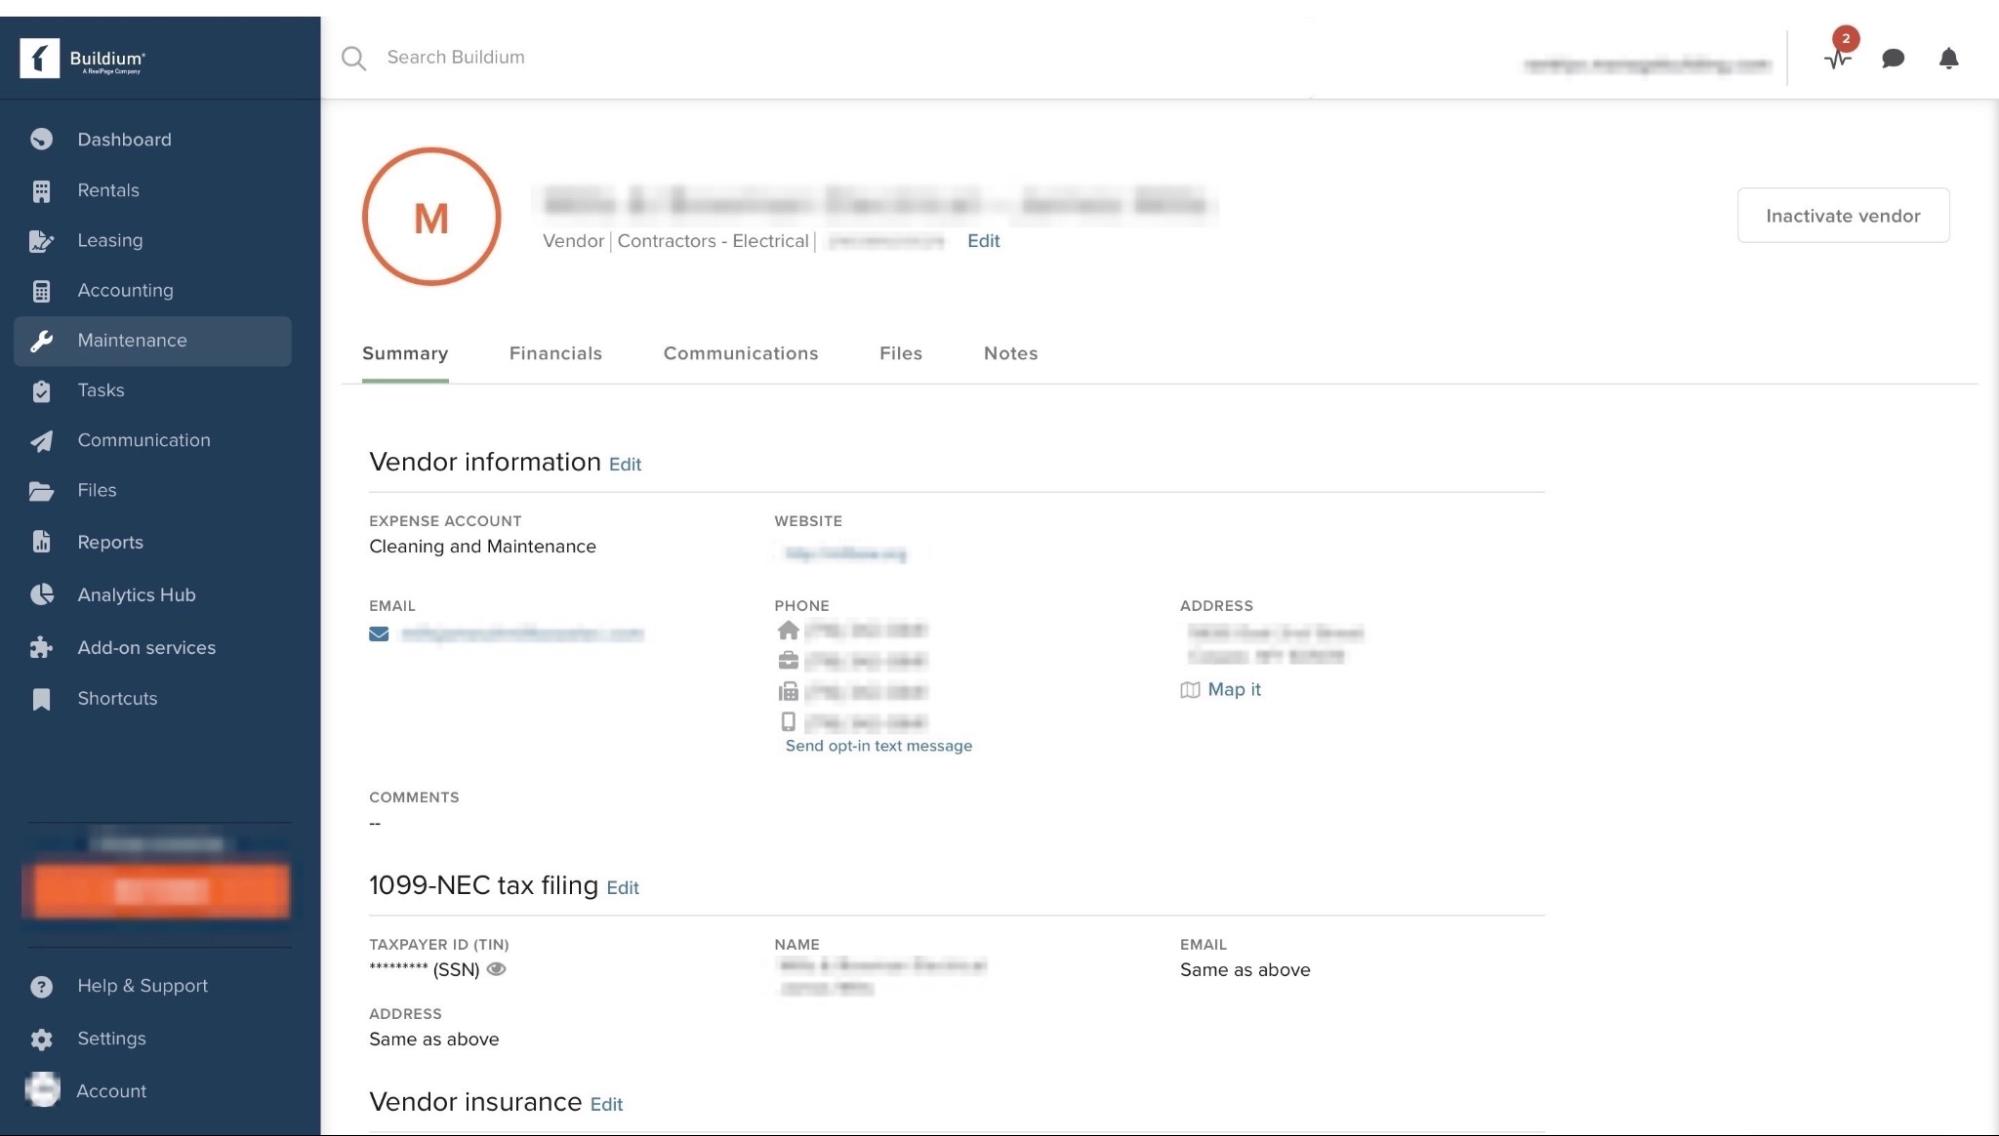Viewport: 1999px width, 1136px height.
Task: Reveal the masked taxpayer SSN with the eye icon
Action: pyautogui.click(x=497, y=969)
